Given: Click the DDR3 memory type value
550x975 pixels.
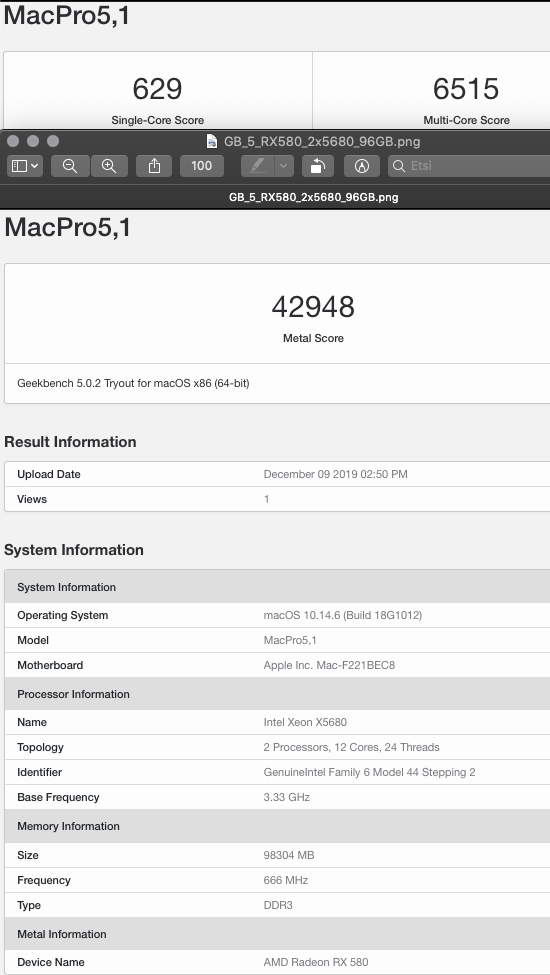Looking at the screenshot, I should tap(278, 905).
